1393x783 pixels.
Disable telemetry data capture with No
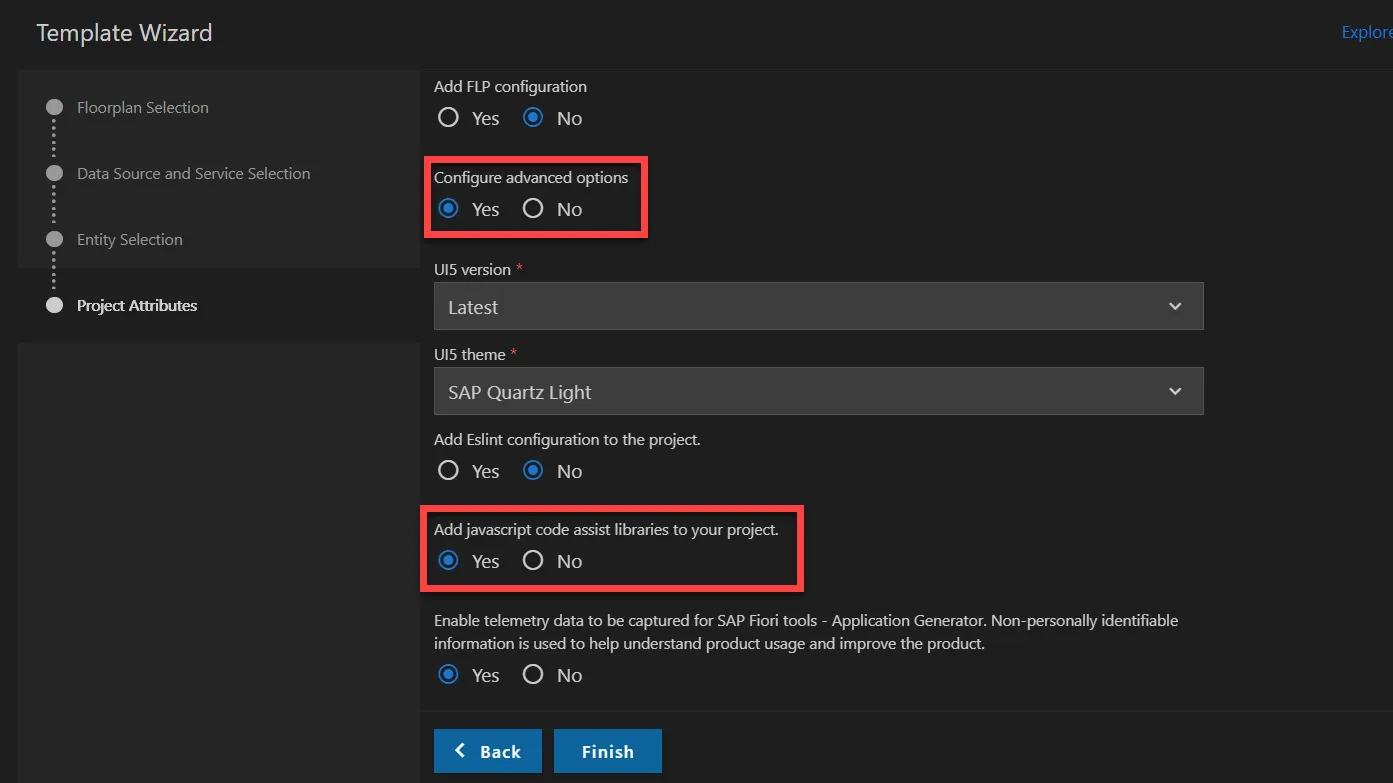tap(533, 675)
